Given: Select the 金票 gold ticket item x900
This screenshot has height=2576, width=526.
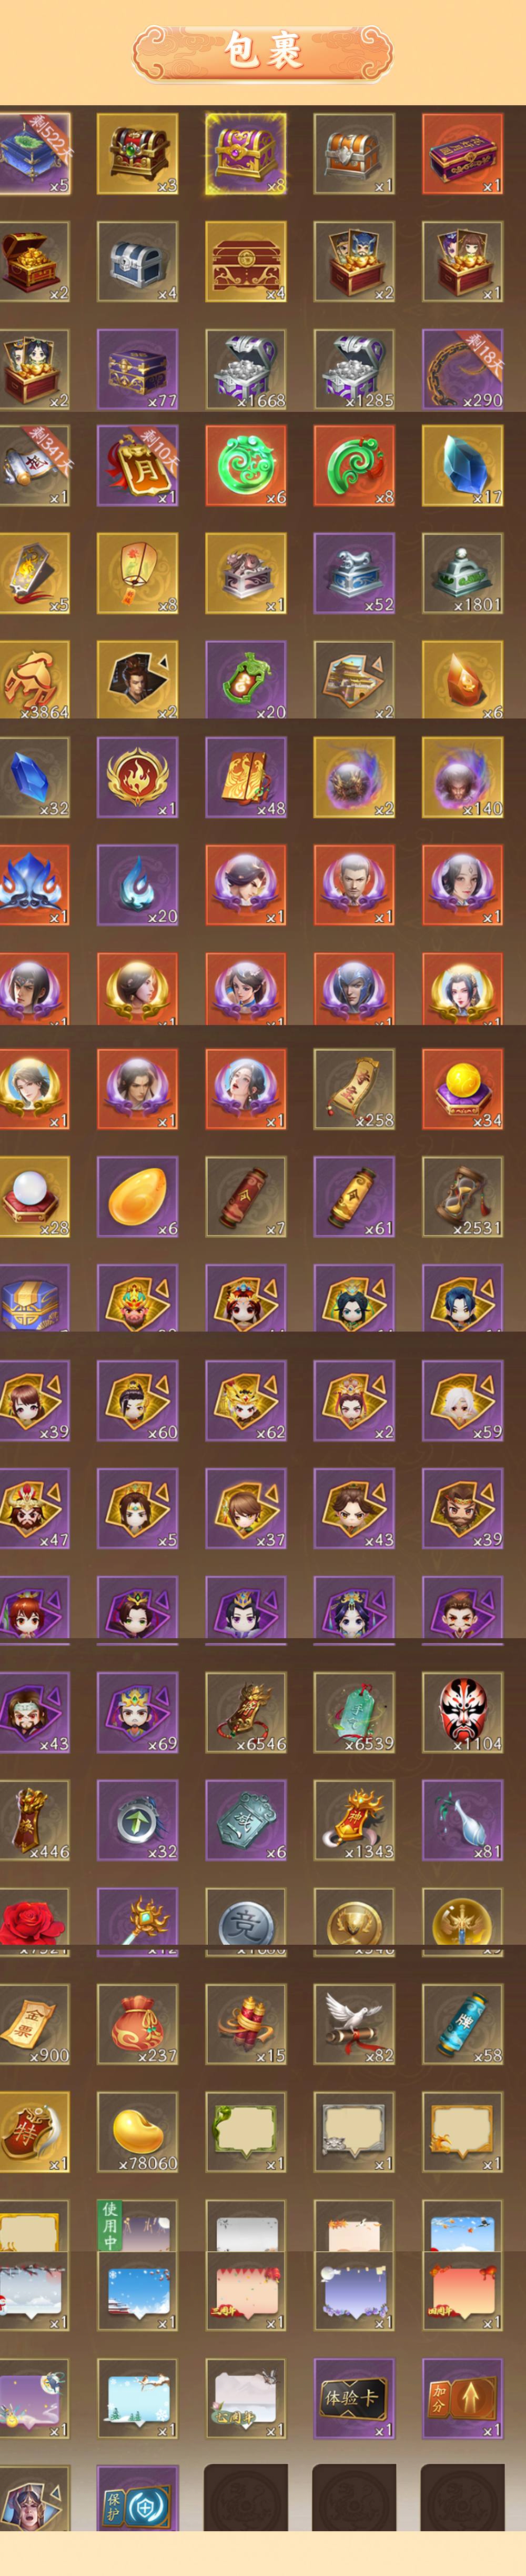Looking at the screenshot, I should [33, 2024].
